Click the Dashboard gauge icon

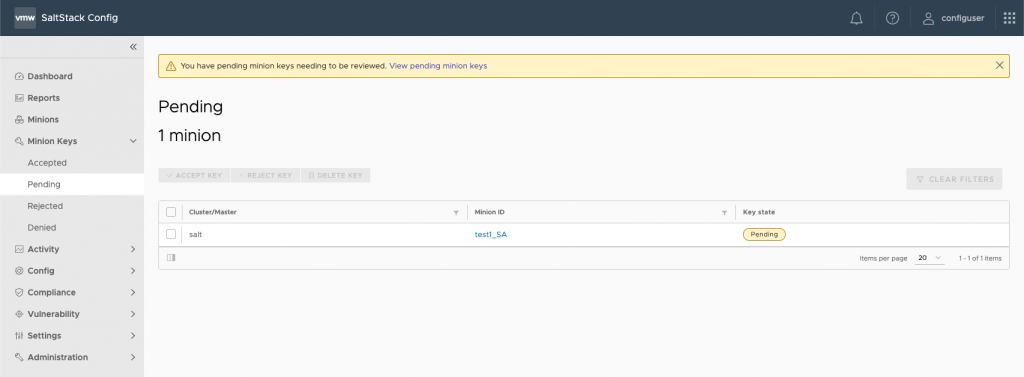point(19,76)
